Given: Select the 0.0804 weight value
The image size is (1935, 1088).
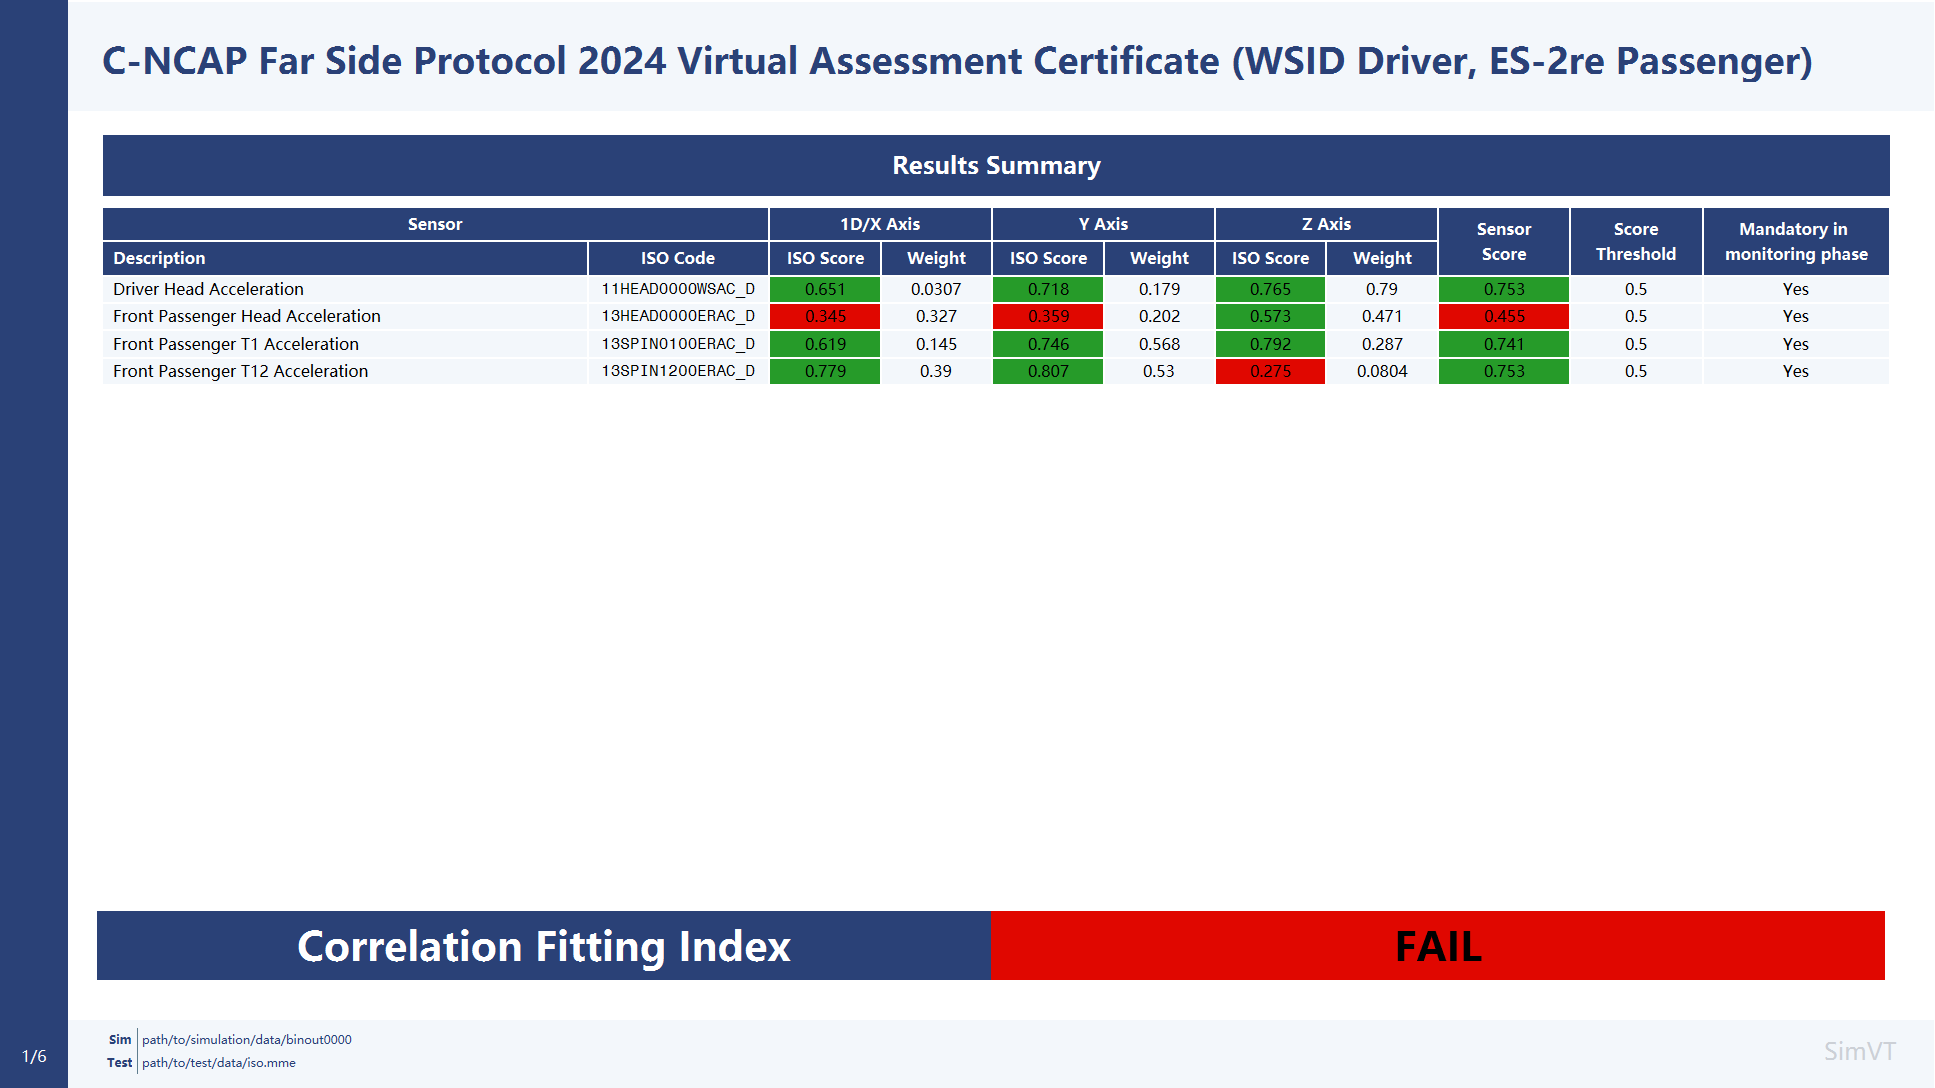Looking at the screenshot, I should click(1382, 371).
